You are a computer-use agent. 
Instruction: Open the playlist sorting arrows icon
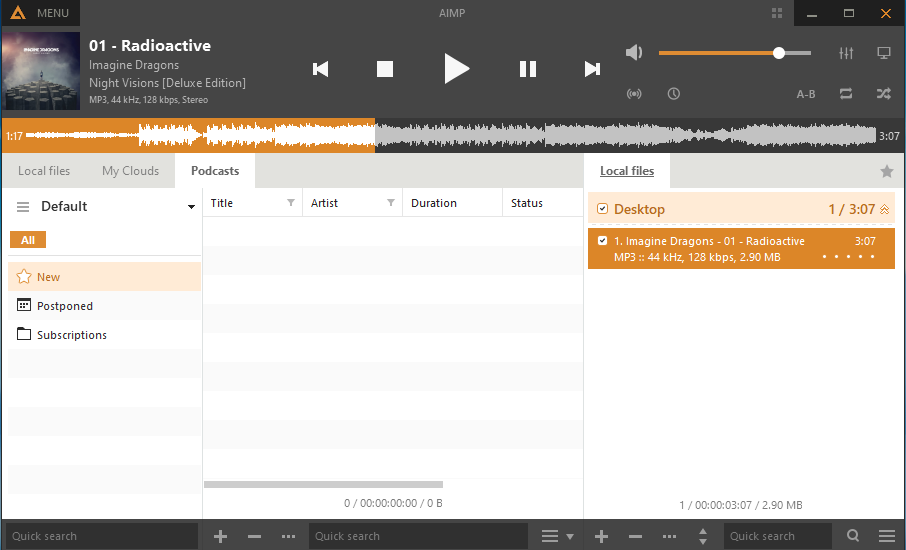click(703, 537)
